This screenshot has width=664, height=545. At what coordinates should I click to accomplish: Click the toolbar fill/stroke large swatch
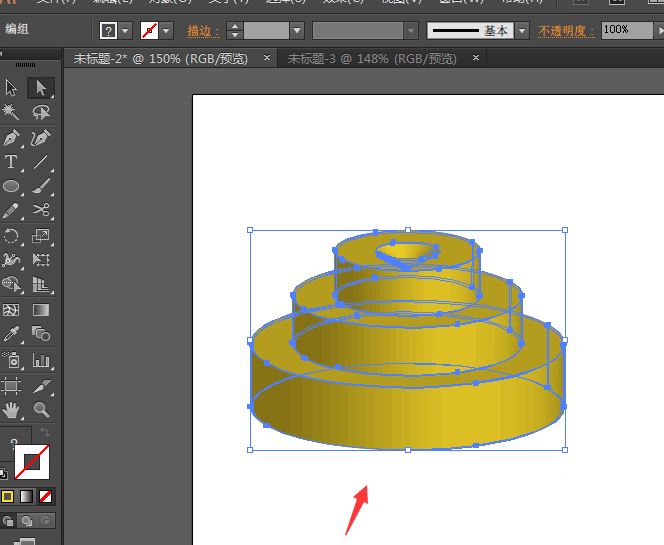pos(32,462)
